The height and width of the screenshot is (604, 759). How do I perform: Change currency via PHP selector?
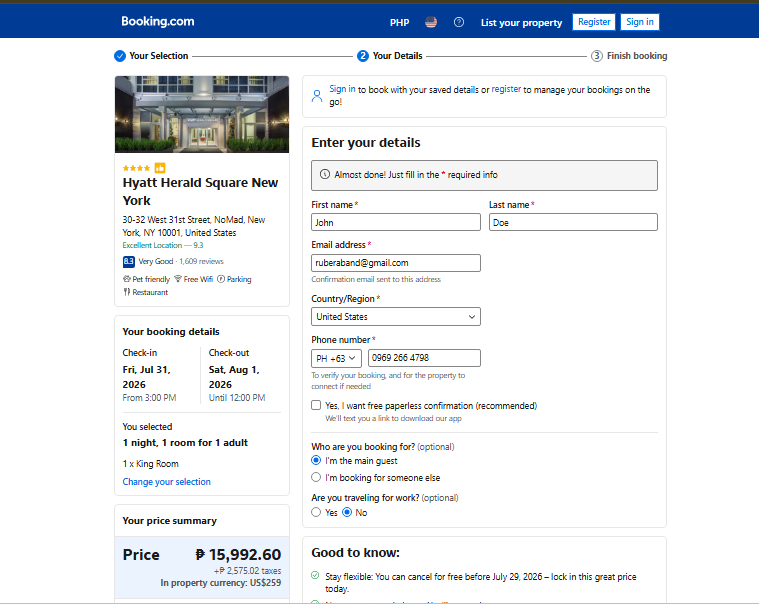tap(399, 22)
